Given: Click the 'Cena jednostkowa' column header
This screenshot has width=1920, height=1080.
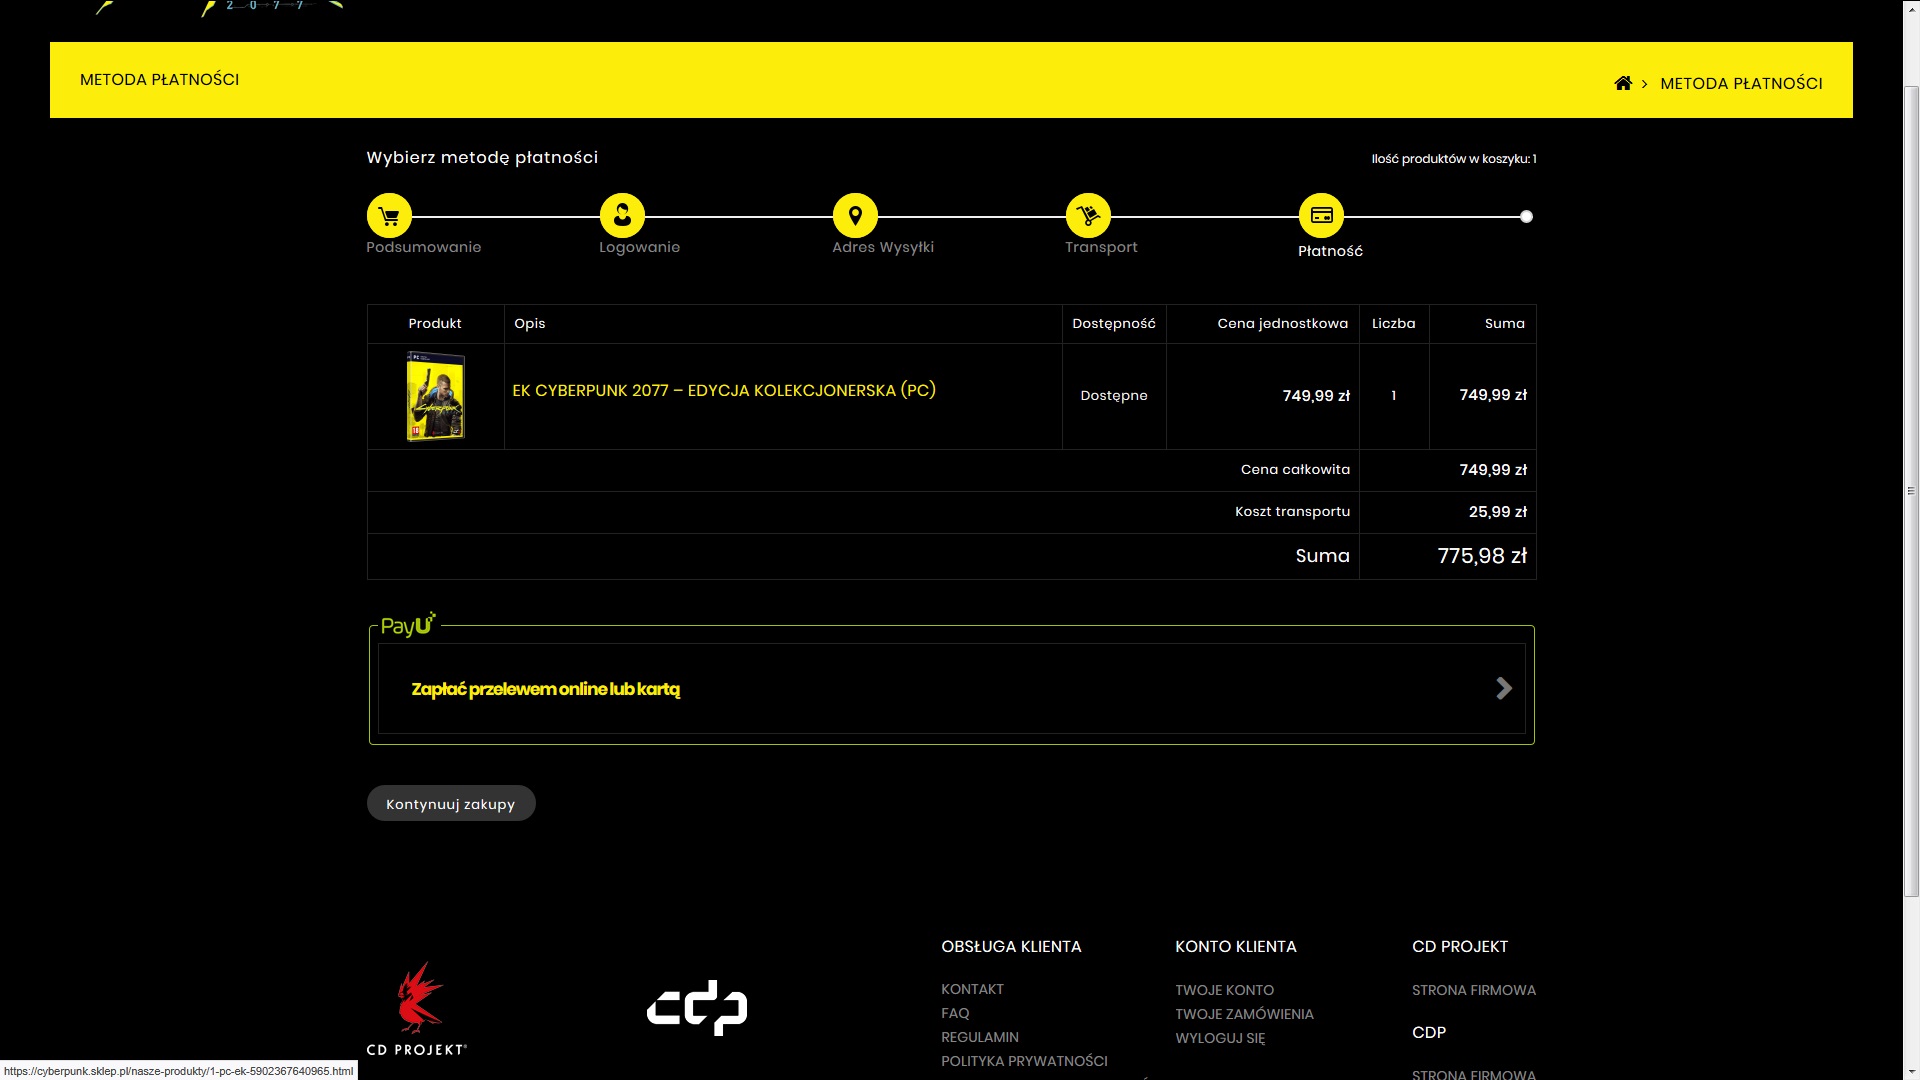Looking at the screenshot, I should pos(1282,323).
